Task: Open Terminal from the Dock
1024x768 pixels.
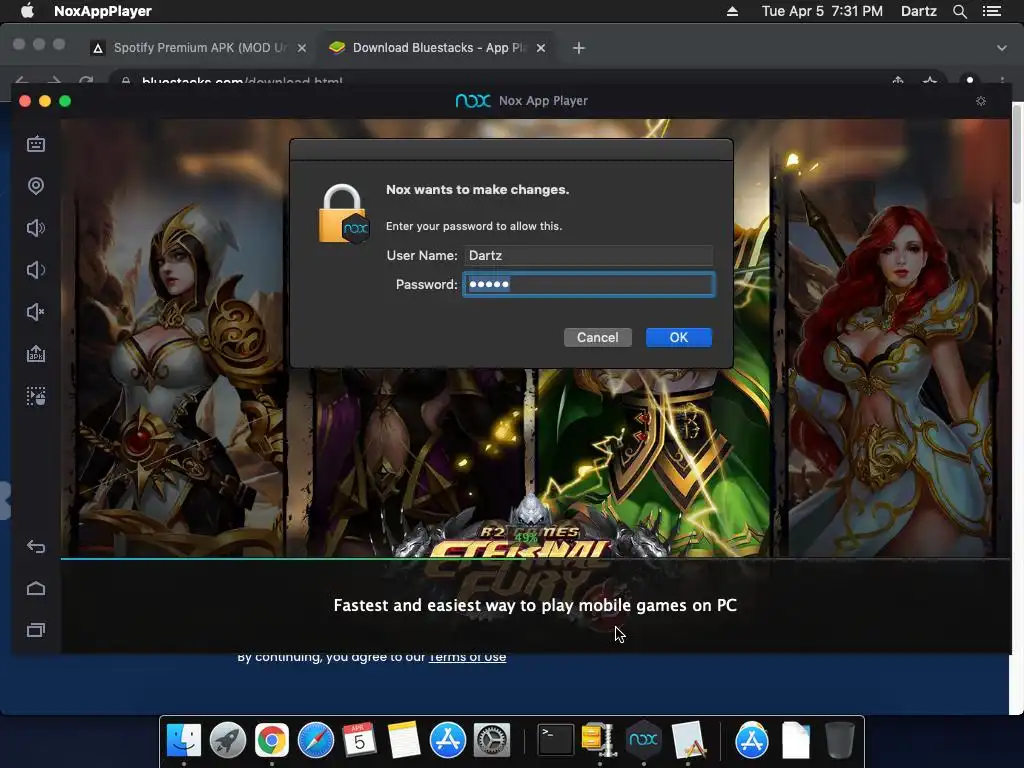Action: click(x=555, y=740)
